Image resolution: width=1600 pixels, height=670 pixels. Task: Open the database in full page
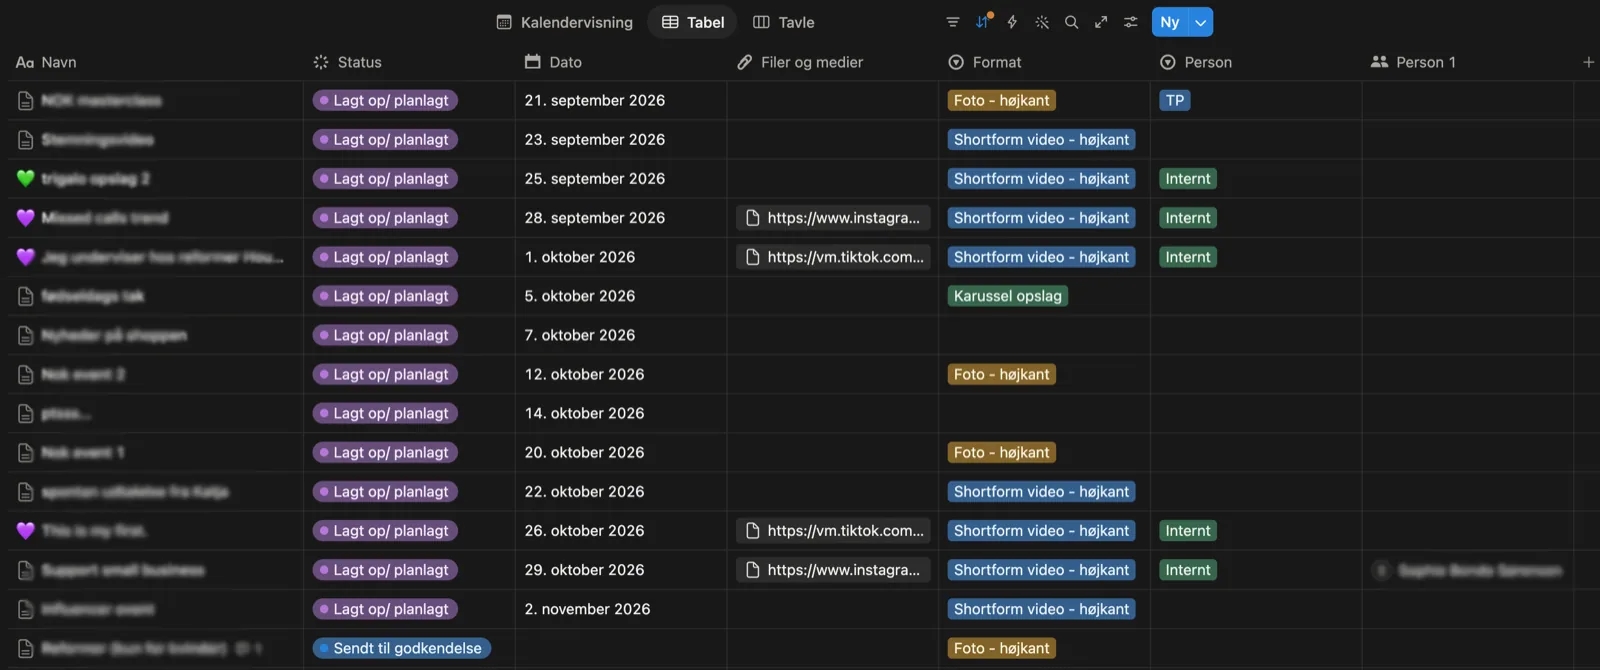(x=1101, y=22)
